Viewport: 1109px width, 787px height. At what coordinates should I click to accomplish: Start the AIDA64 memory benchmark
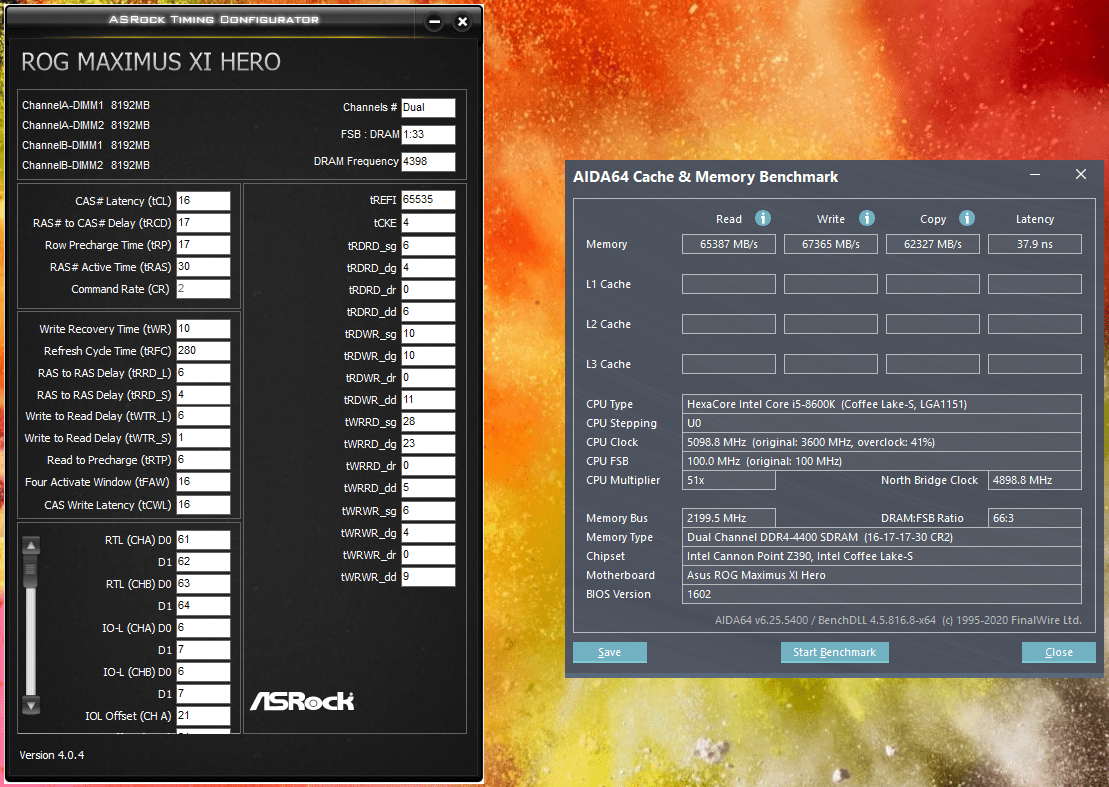[835, 652]
